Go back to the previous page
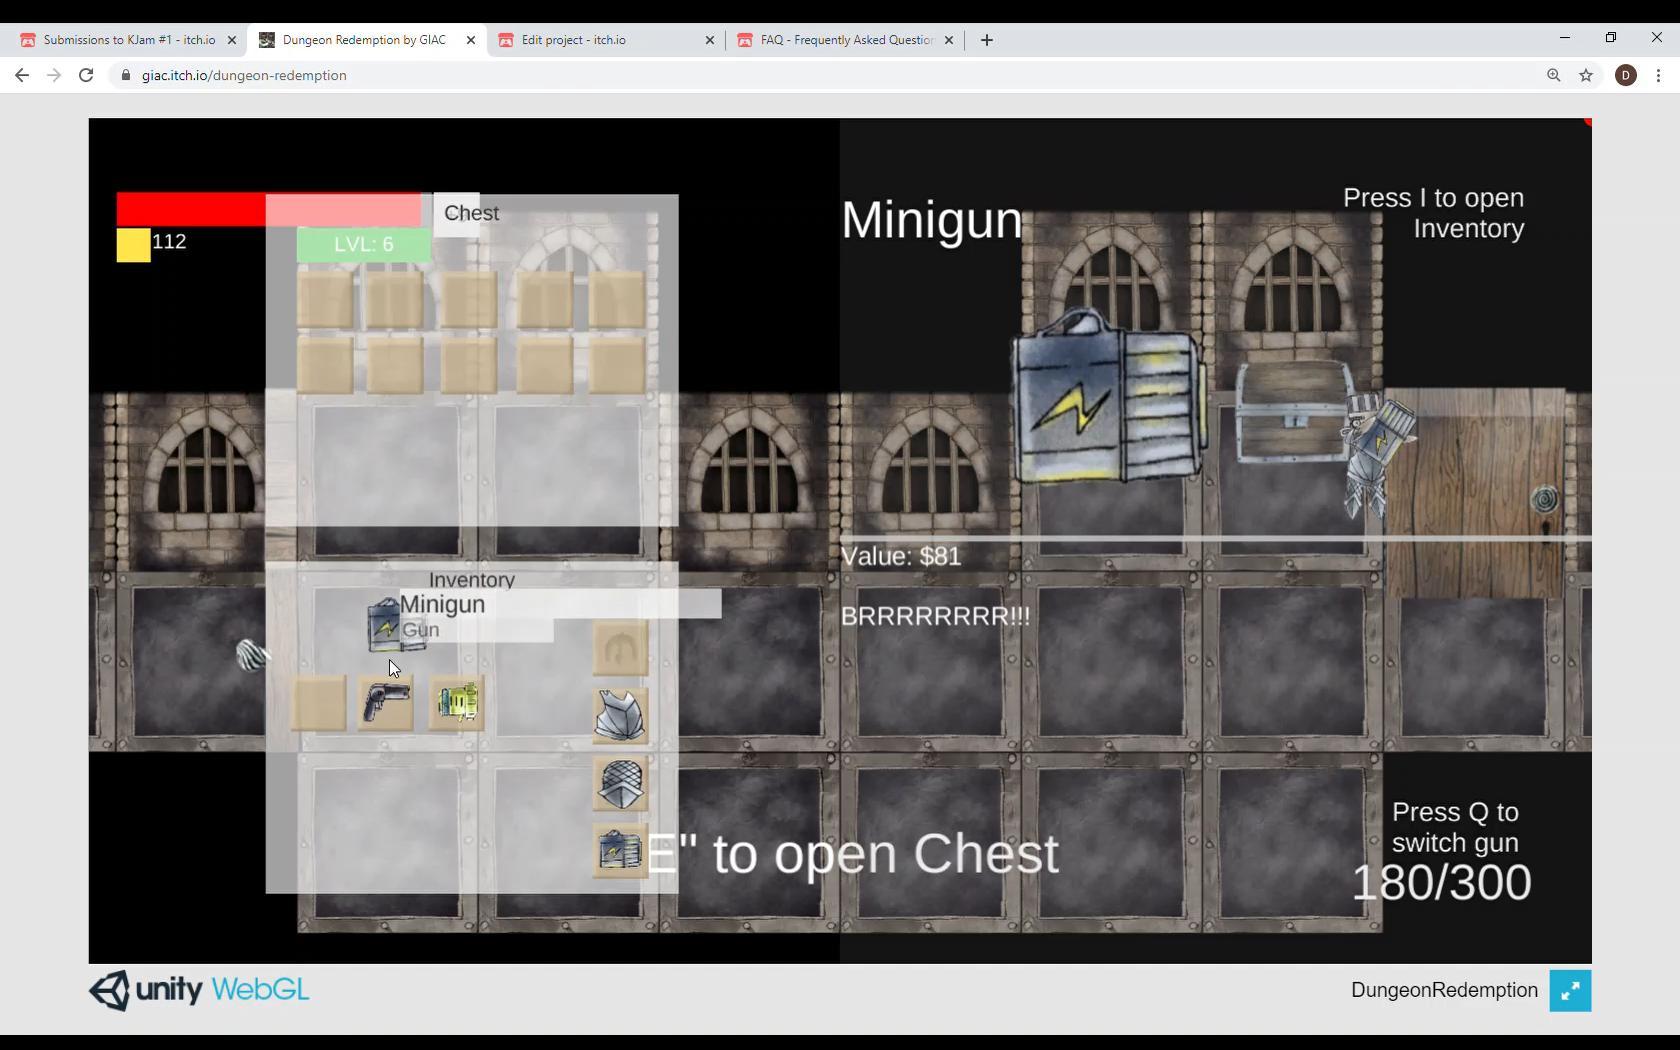1680x1050 pixels. (22, 75)
